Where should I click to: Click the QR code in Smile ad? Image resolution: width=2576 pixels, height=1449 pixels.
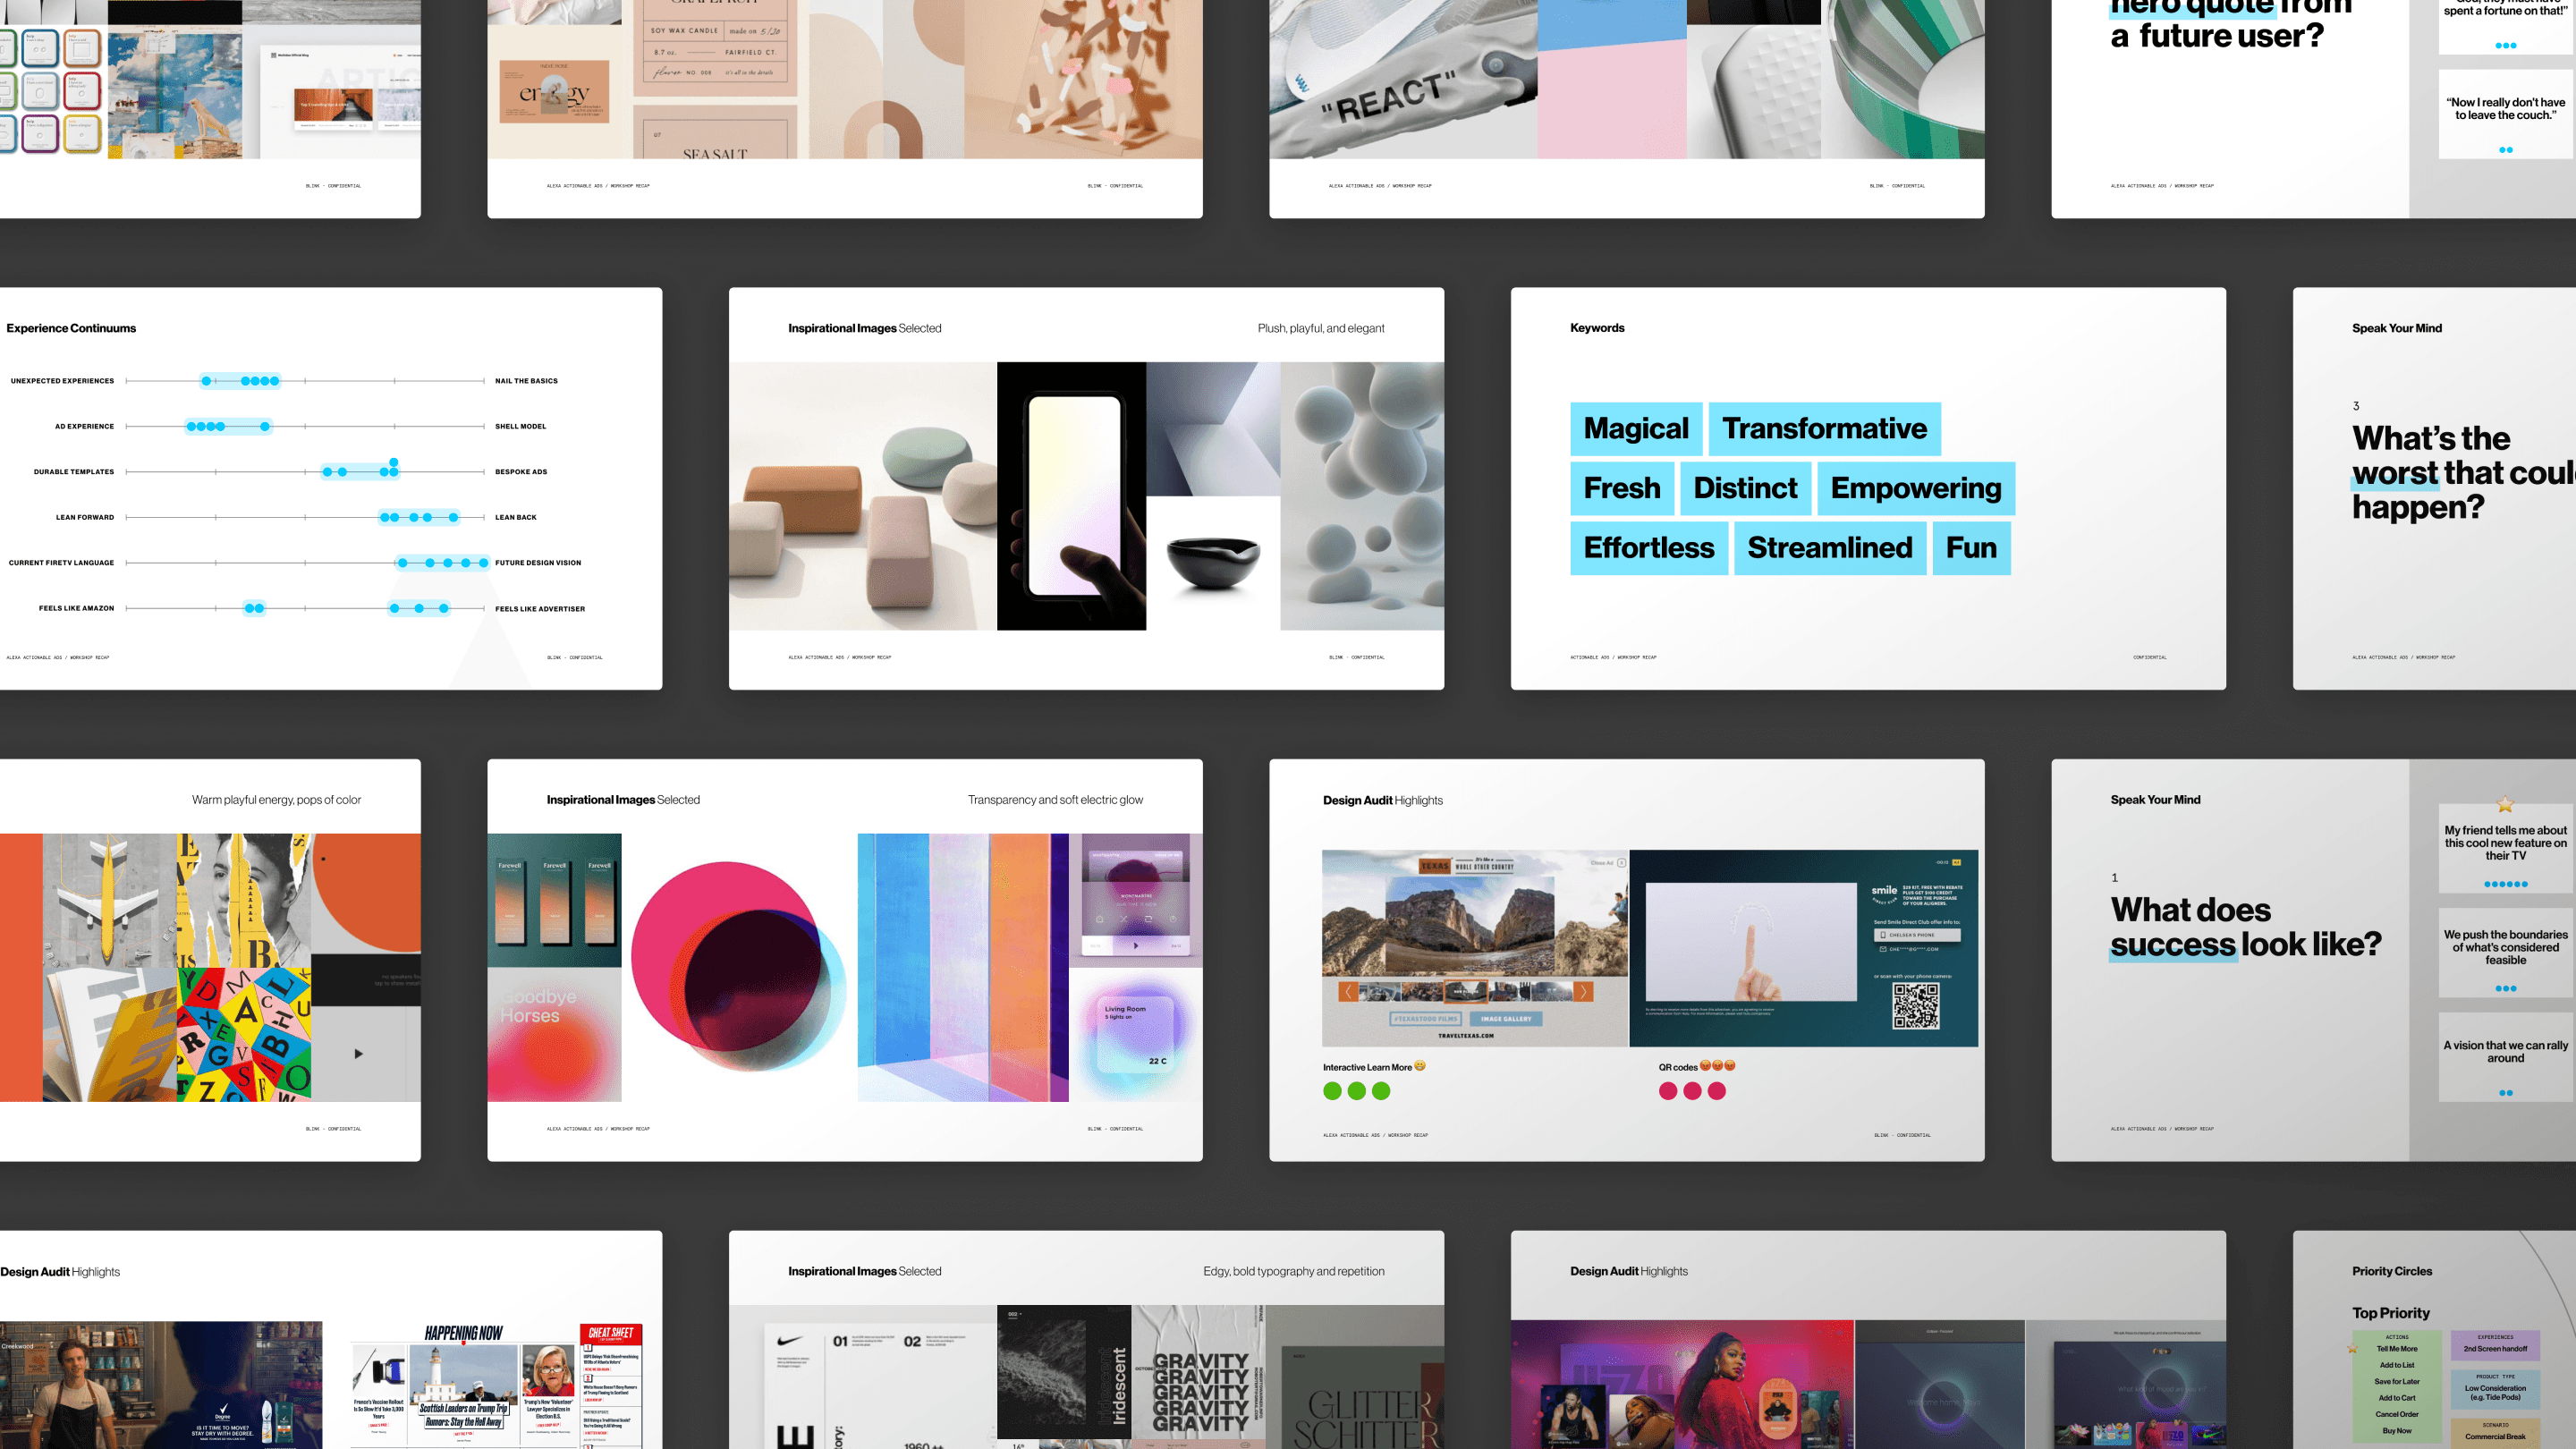click(1915, 1006)
